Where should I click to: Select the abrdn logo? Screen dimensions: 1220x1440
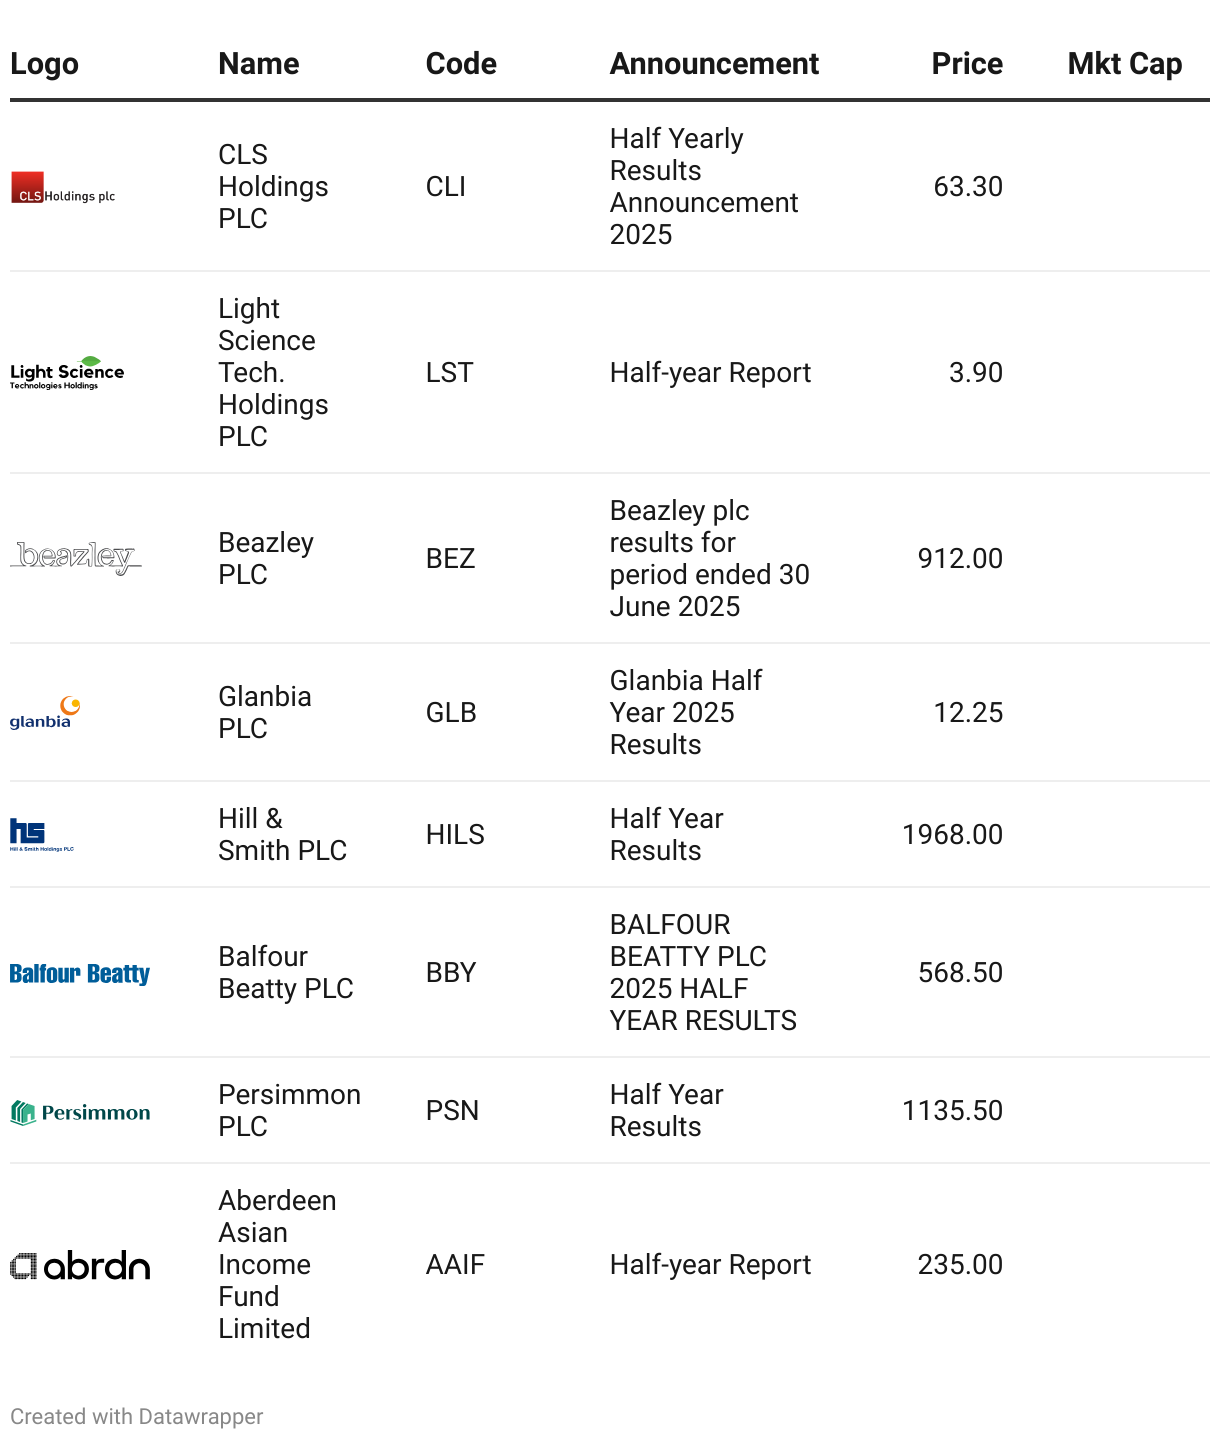(x=80, y=1266)
